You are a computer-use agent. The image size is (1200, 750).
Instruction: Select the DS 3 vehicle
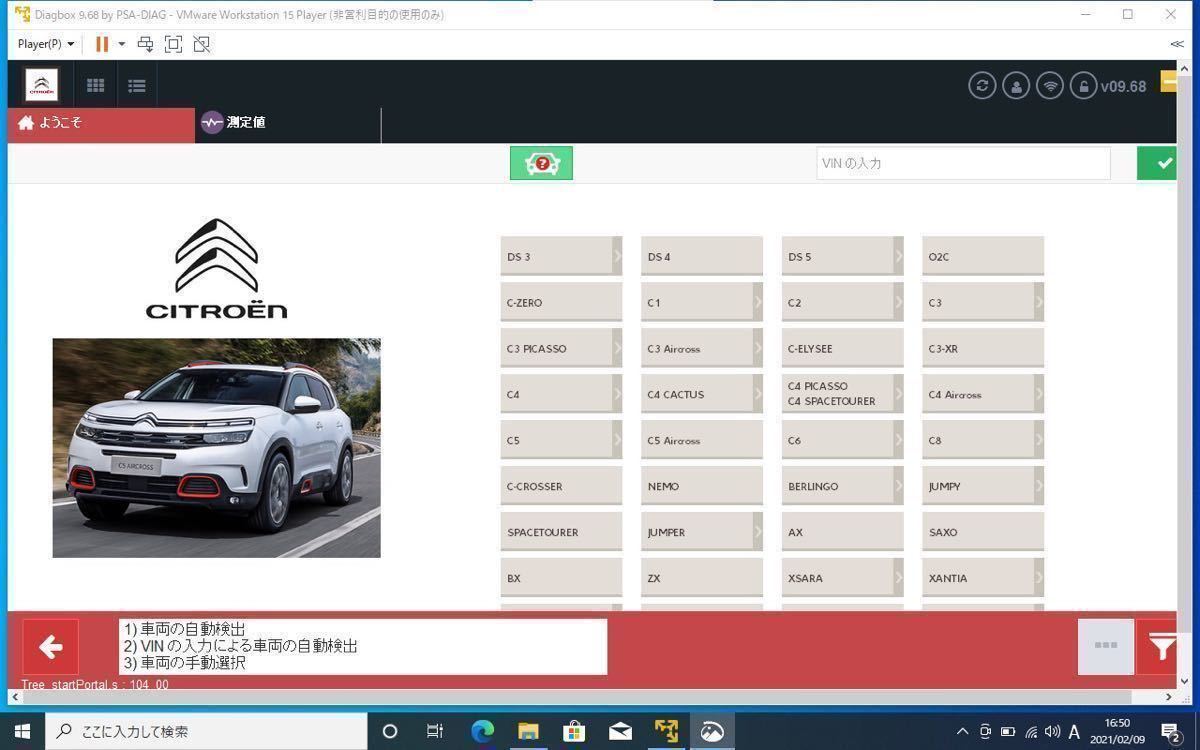561,257
